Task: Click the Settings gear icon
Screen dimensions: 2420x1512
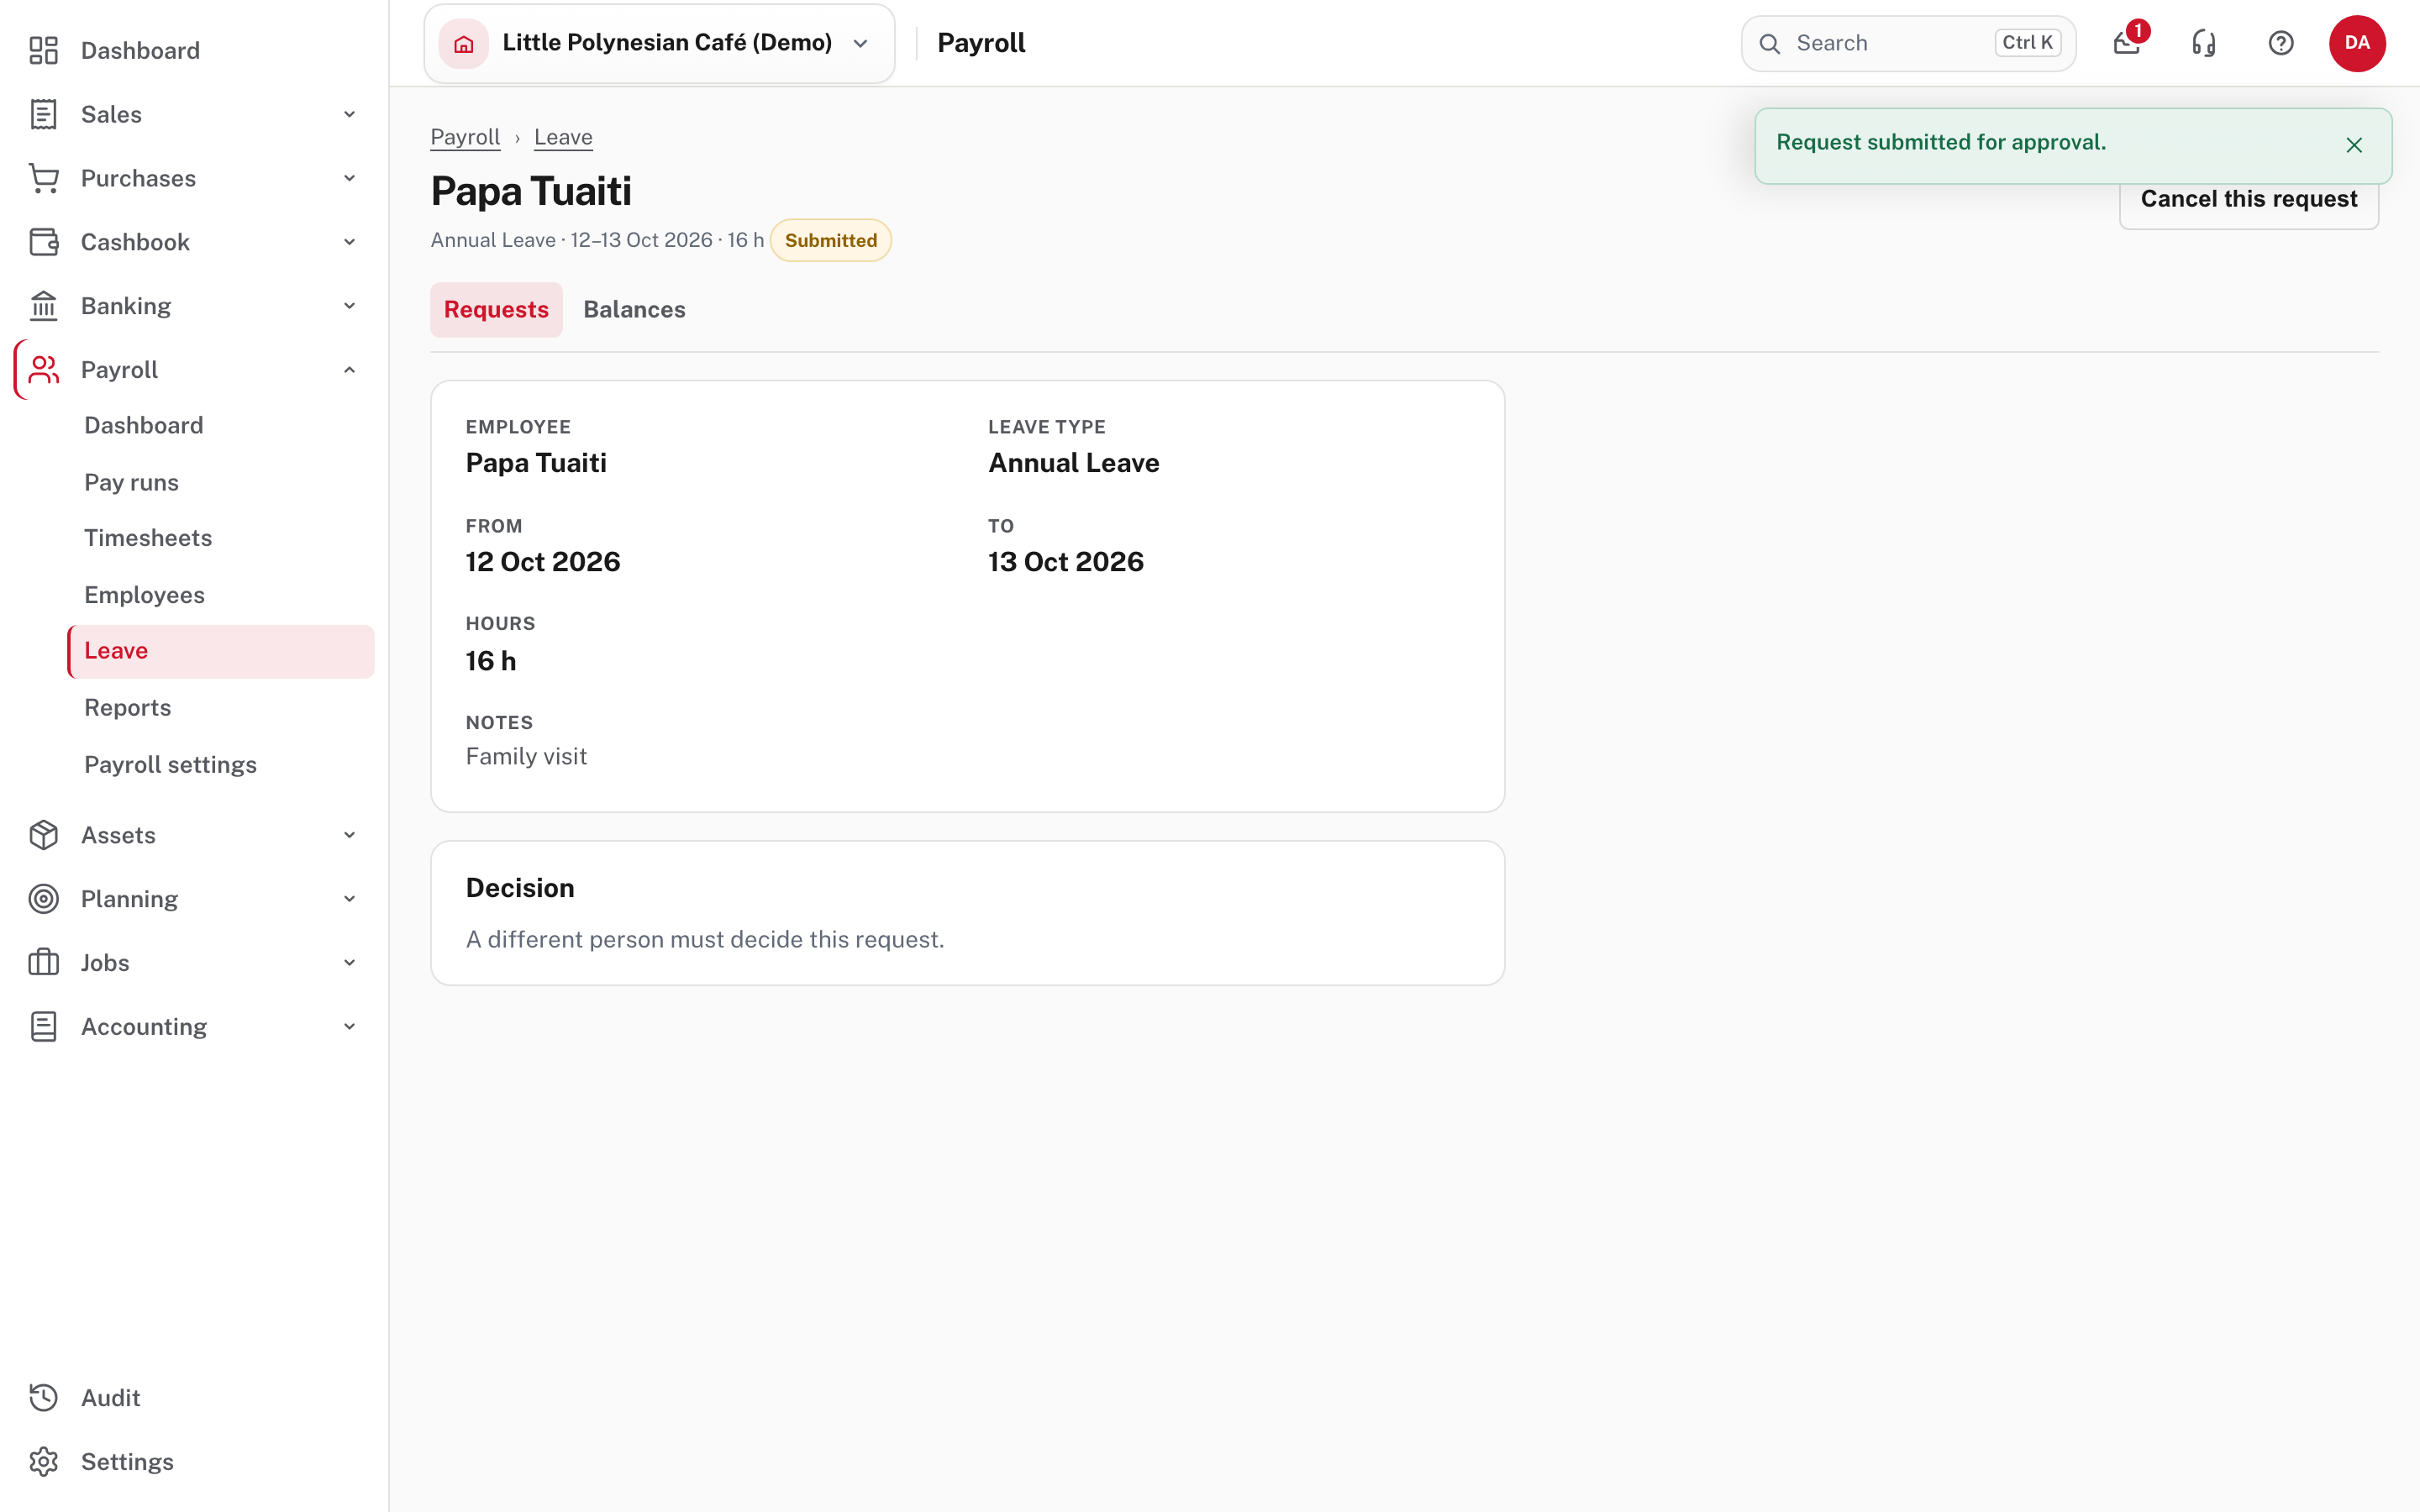Action: (43, 1462)
